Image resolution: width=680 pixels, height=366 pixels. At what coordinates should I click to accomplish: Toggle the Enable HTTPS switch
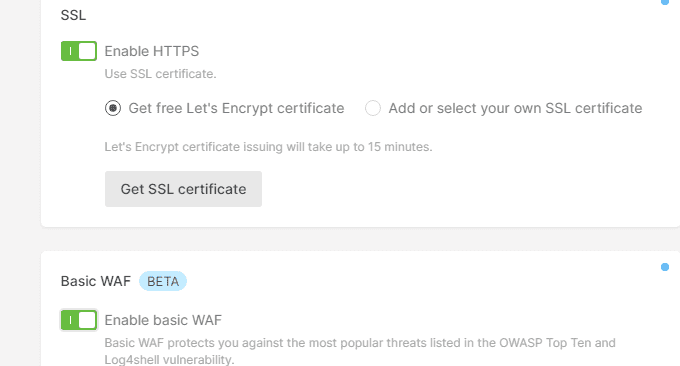coord(79,51)
